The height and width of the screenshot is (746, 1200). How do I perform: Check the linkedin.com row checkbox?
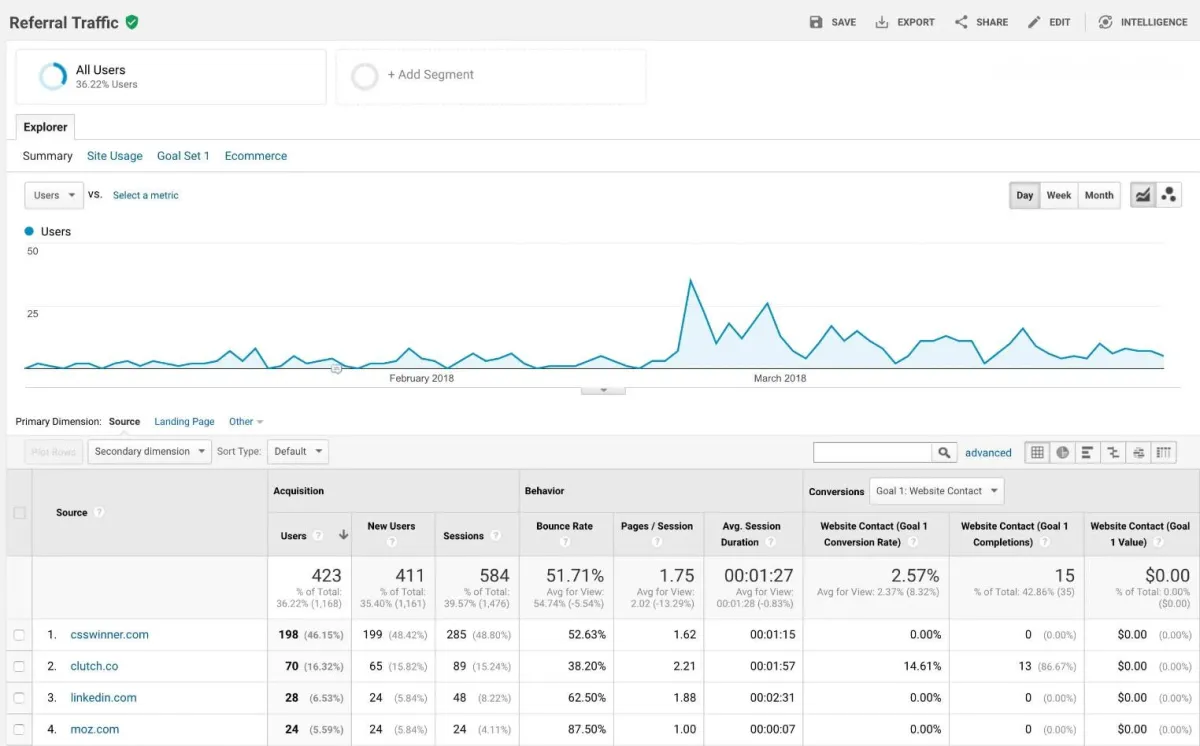[19, 698]
